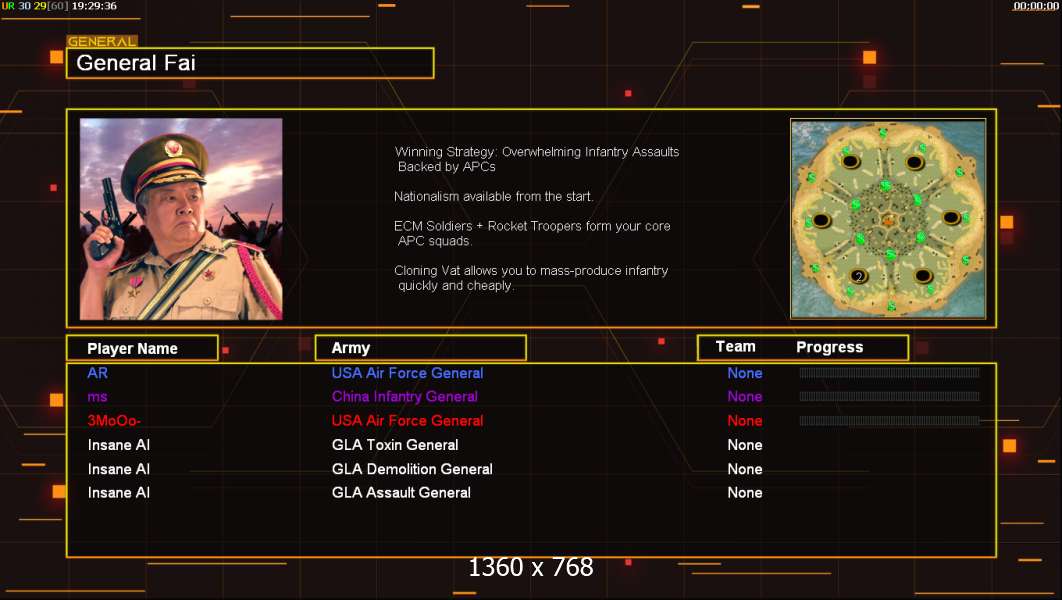1062x600 pixels.
Task: Click ms's loading progress bar
Action: tap(889, 396)
